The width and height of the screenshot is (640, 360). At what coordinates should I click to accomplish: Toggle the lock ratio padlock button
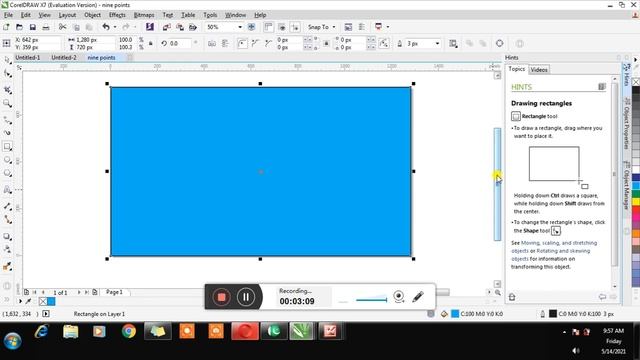151,43
